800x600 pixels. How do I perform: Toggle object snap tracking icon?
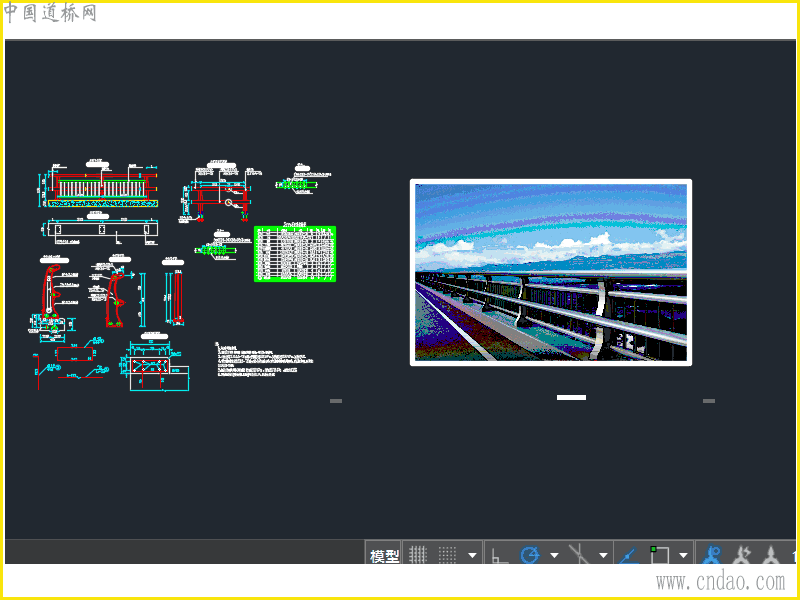tap(629, 555)
